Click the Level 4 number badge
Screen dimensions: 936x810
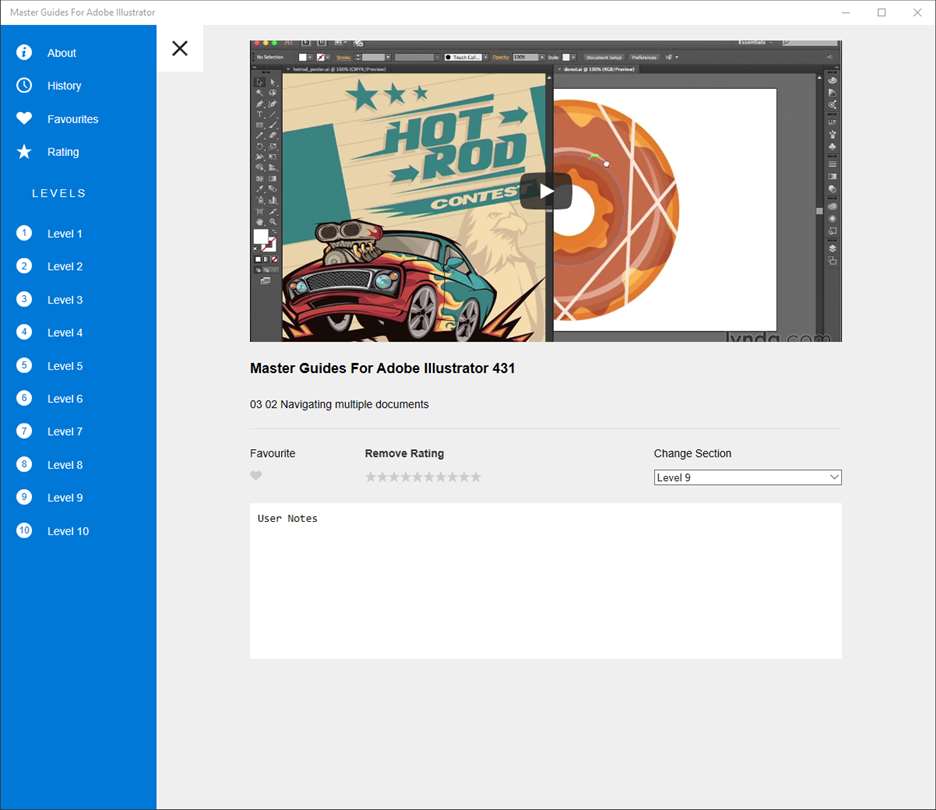[x=24, y=332]
